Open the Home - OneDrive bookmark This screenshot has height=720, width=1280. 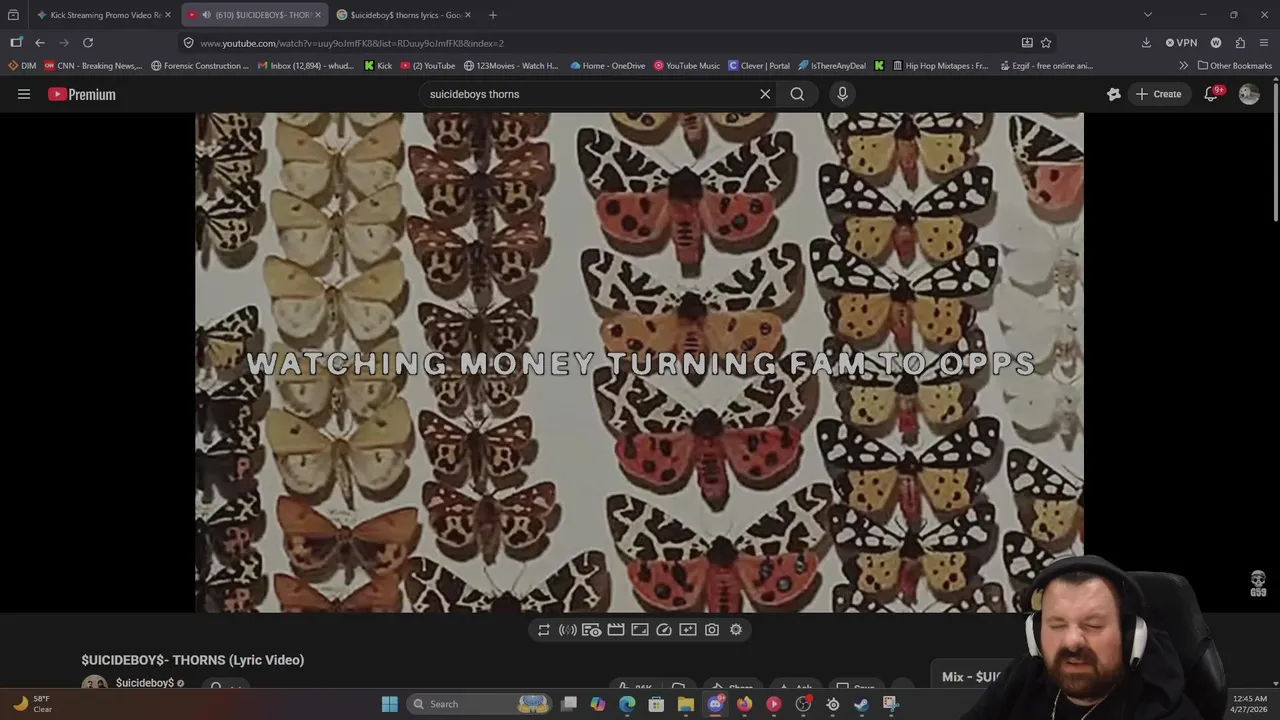pos(607,66)
